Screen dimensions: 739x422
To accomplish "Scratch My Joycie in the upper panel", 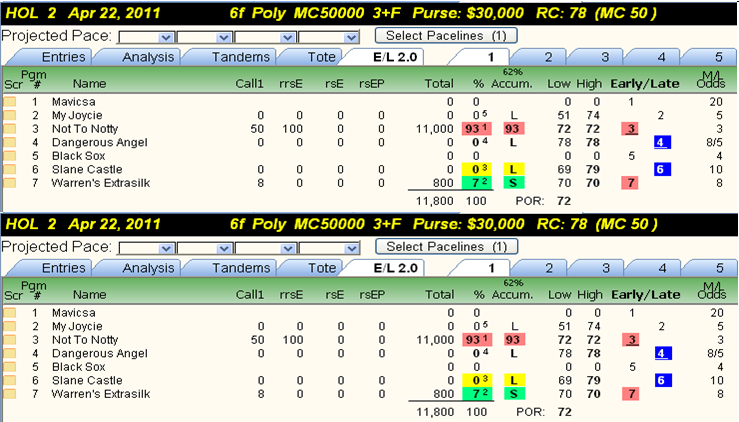I will point(9,116).
